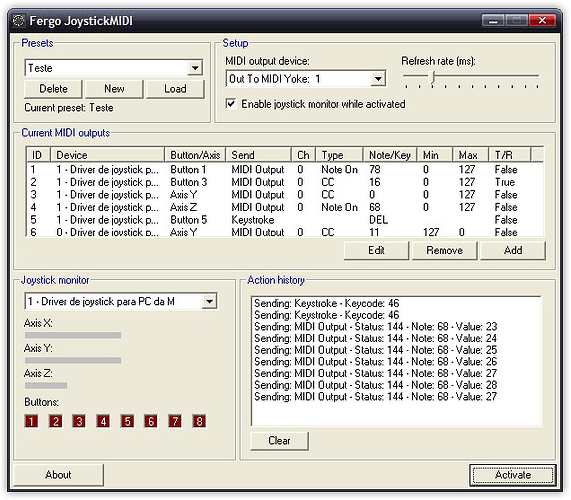Minimize the JoystickMIDI window

(x=493, y=21)
